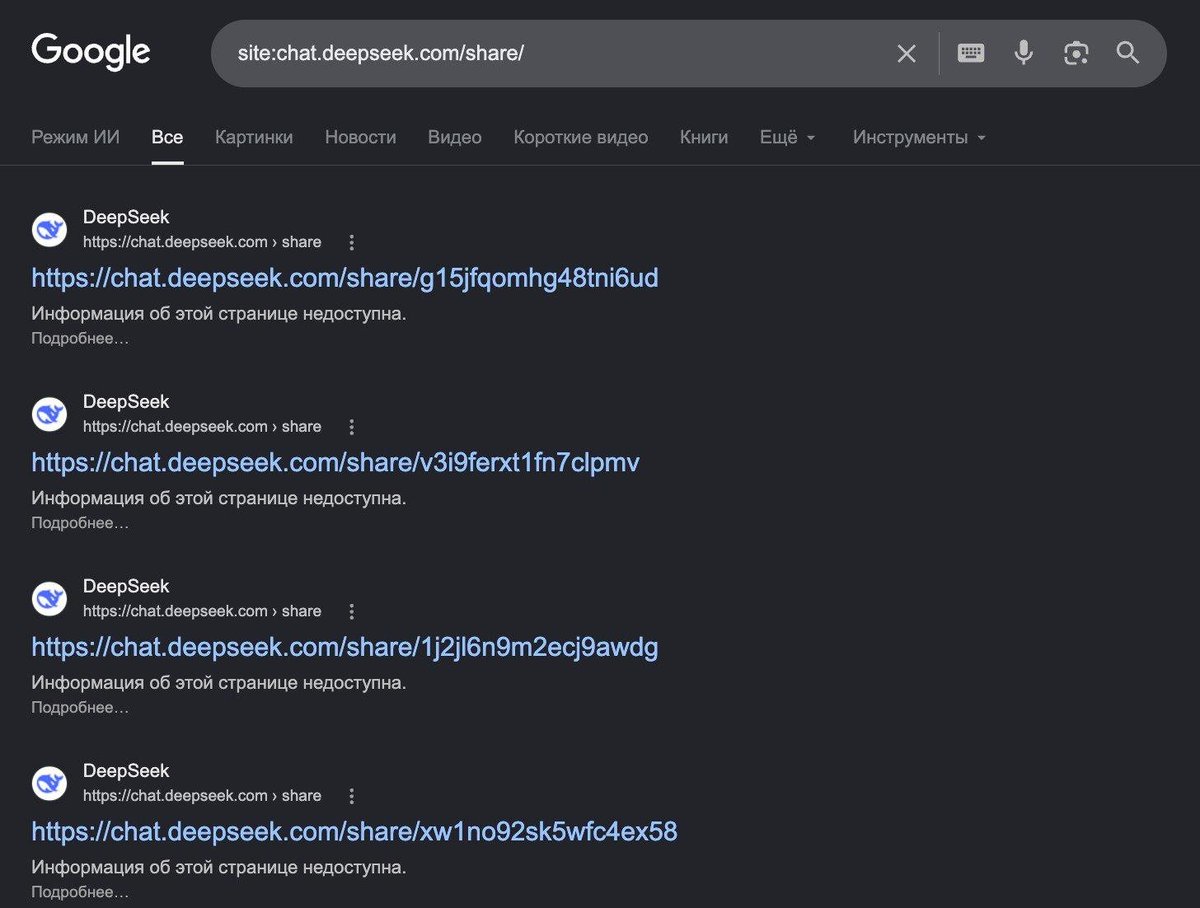The image size is (1200, 908).
Task: Open three-dot menu of xw1no92sk5wfc4ex58 result
Action: [351, 796]
